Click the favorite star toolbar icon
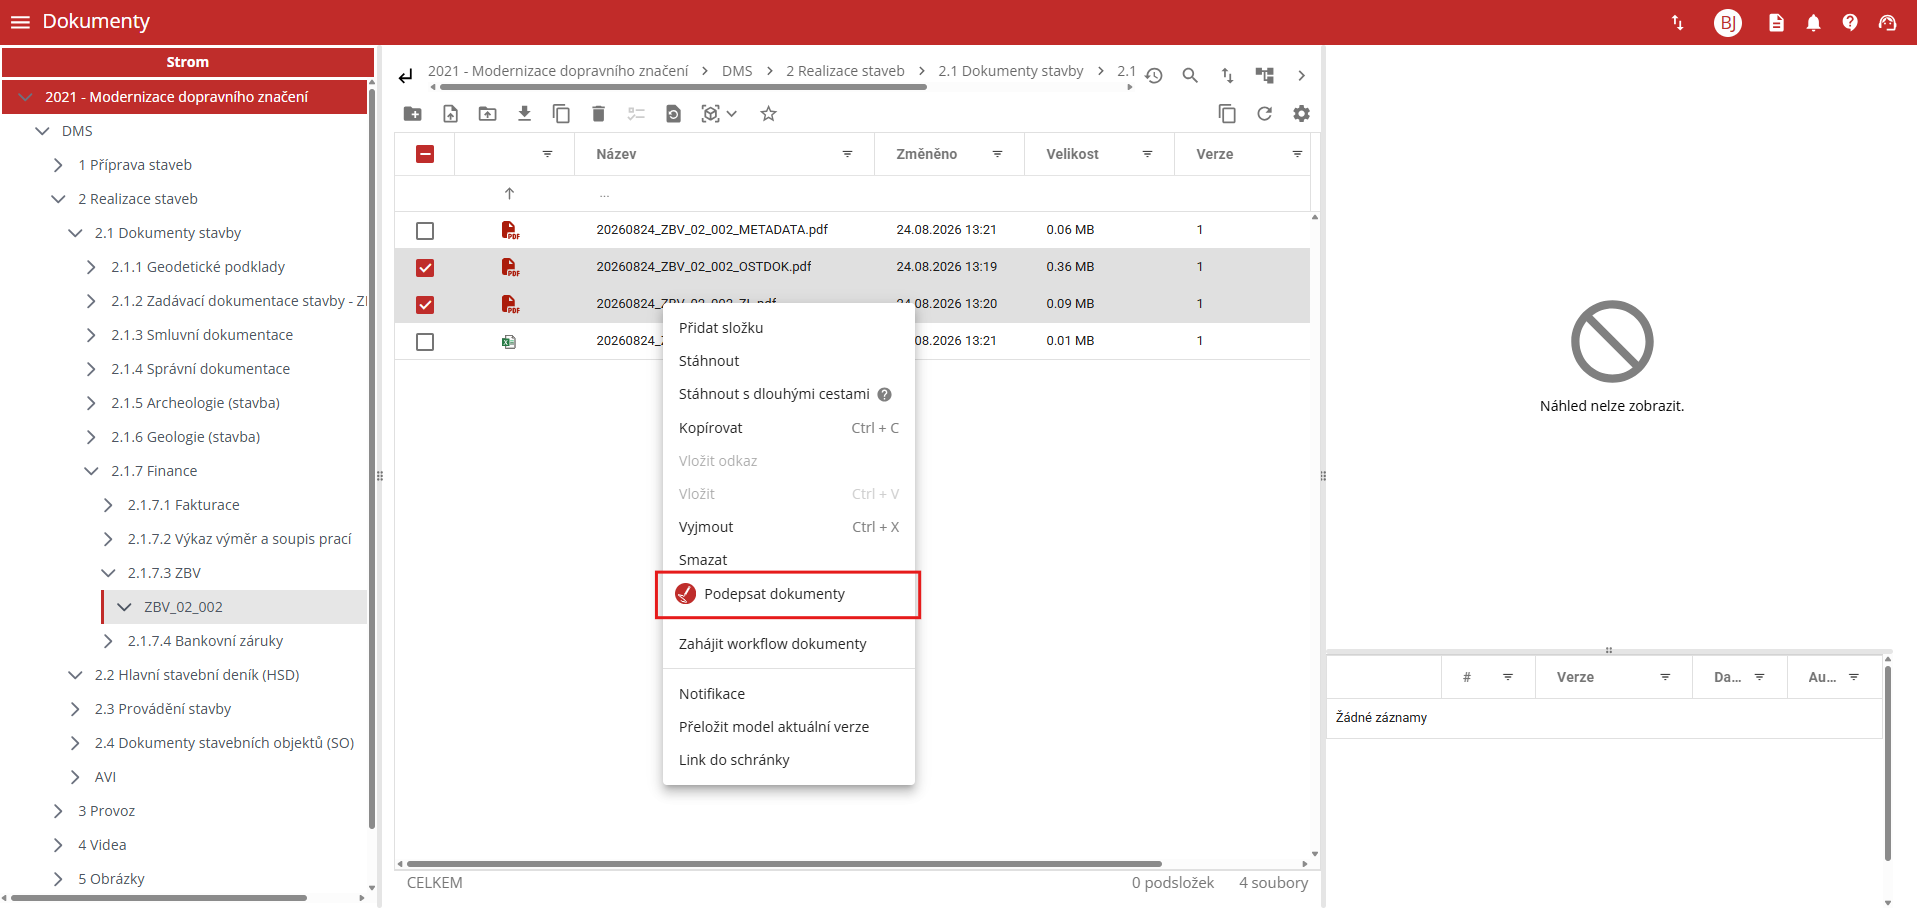 click(x=768, y=114)
